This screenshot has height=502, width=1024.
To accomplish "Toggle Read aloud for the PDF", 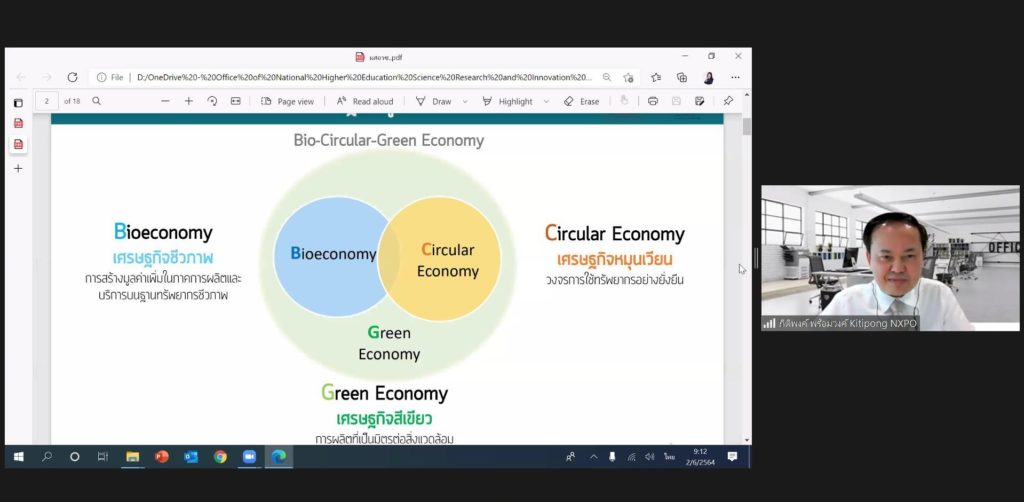I will click(x=365, y=101).
